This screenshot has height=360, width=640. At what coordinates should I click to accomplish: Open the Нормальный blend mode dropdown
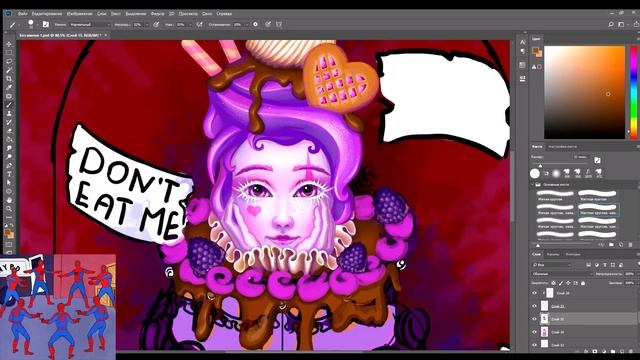click(x=90, y=24)
